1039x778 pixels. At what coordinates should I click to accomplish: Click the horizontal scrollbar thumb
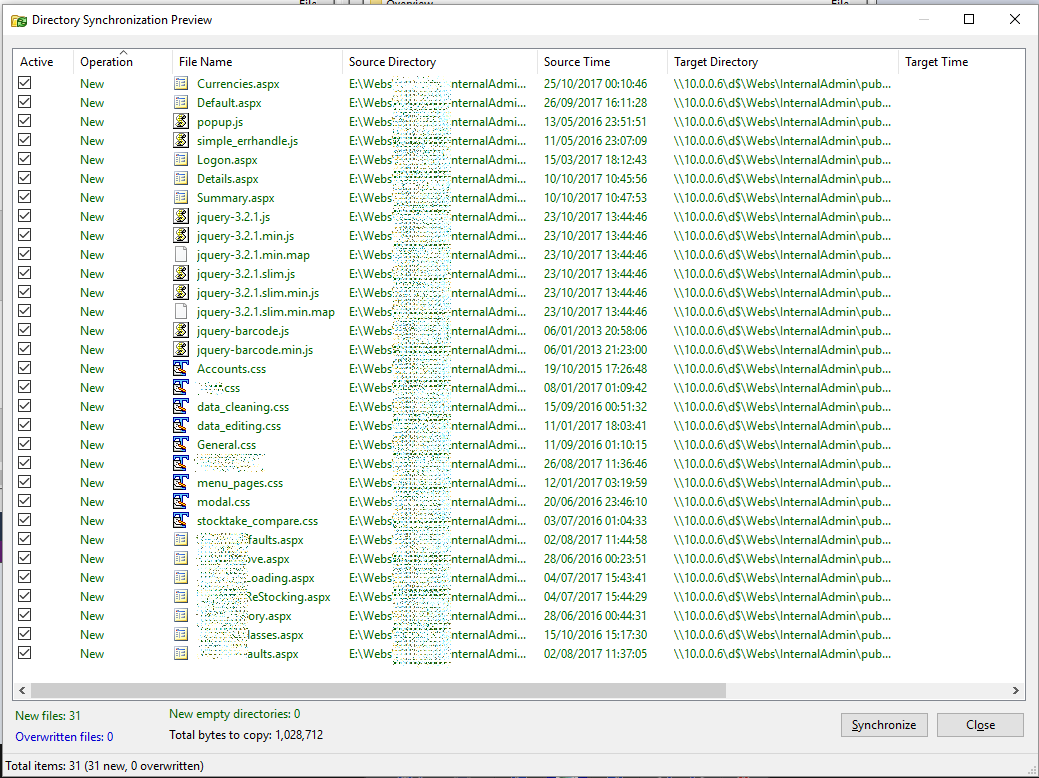coord(378,691)
